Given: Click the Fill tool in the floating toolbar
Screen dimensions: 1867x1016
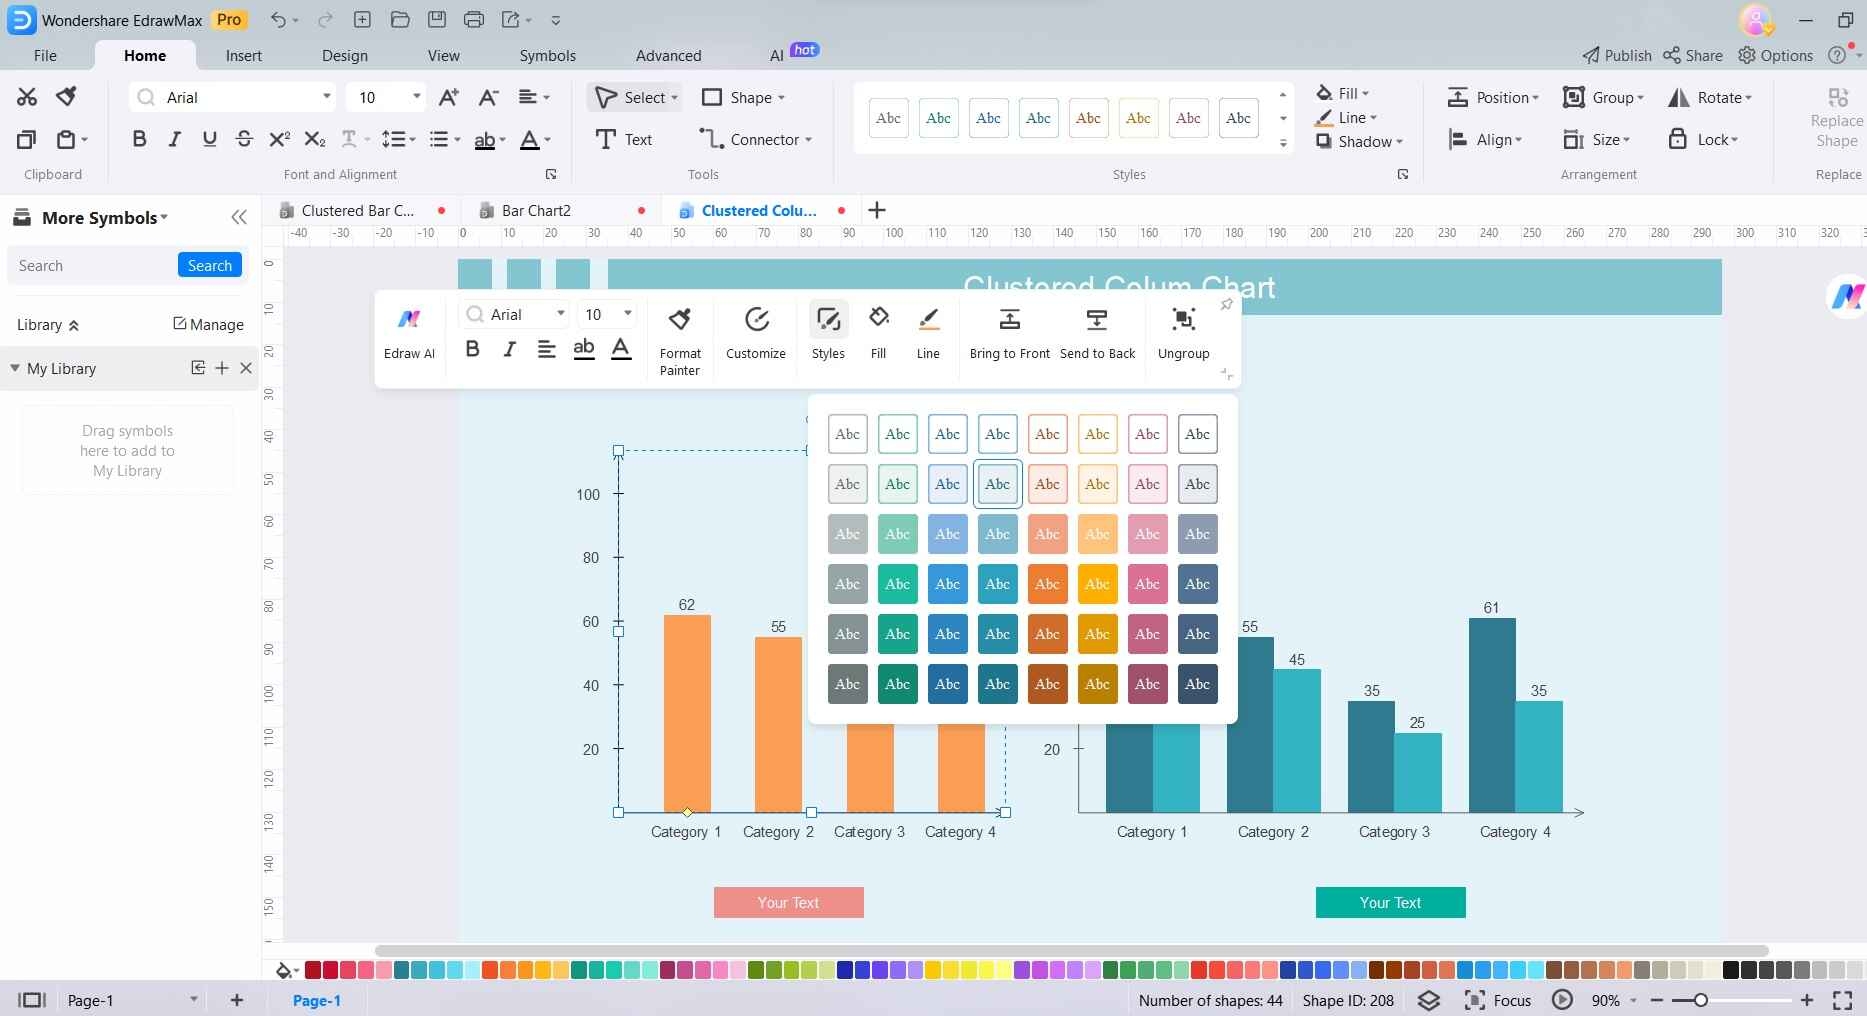Looking at the screenshot, I should point(877,330).
